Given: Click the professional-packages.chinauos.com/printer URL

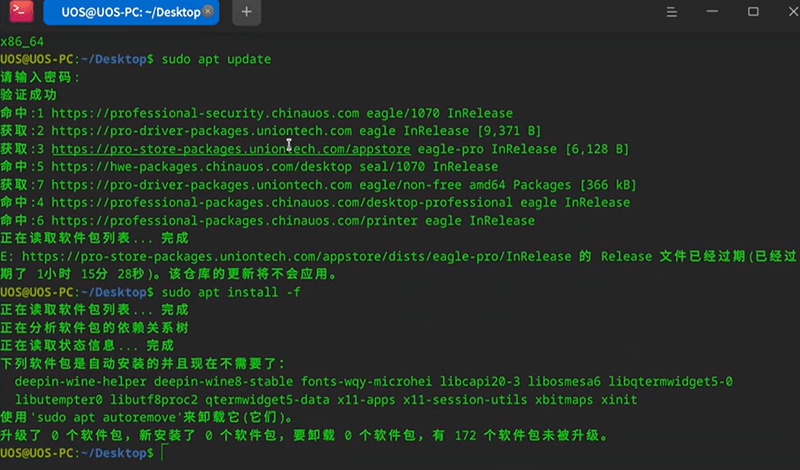Looking at the screenshot, I should click(234, 221).
